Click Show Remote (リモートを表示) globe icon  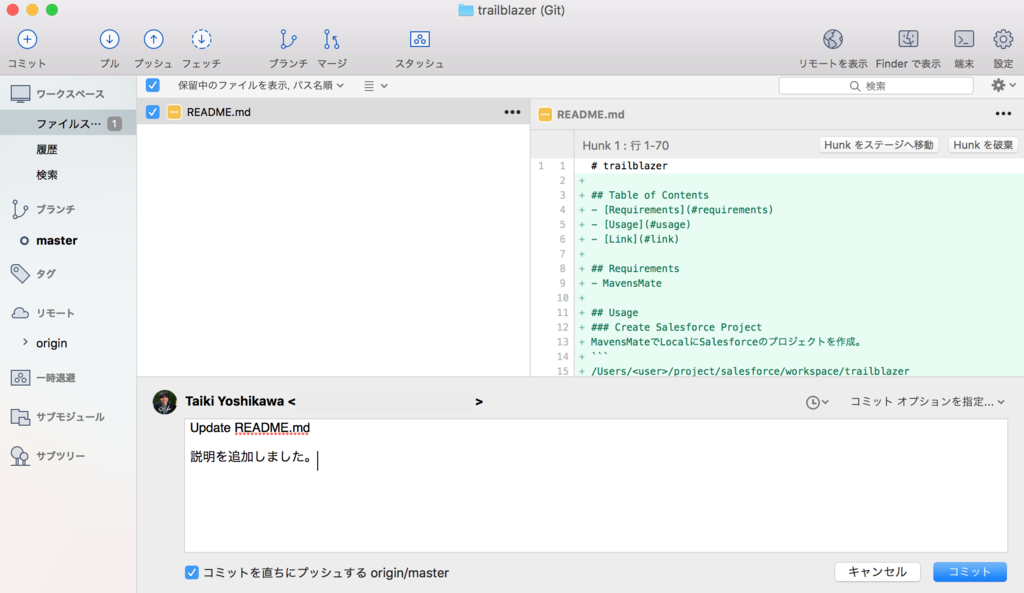pyautogui.click(x=833, y=39)
